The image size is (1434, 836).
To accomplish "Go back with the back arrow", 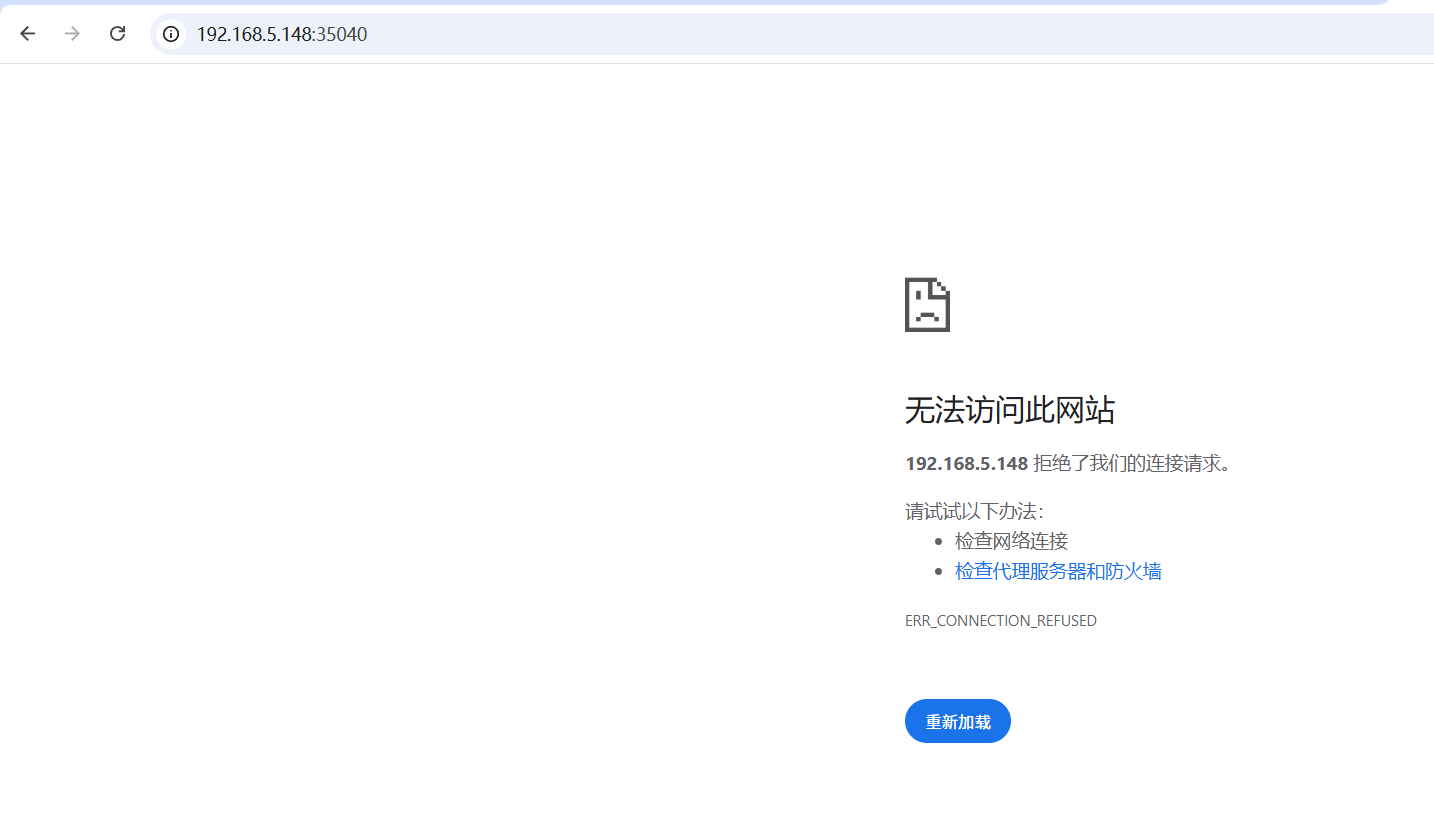I will pyautogui.click(x=28, y=34).
